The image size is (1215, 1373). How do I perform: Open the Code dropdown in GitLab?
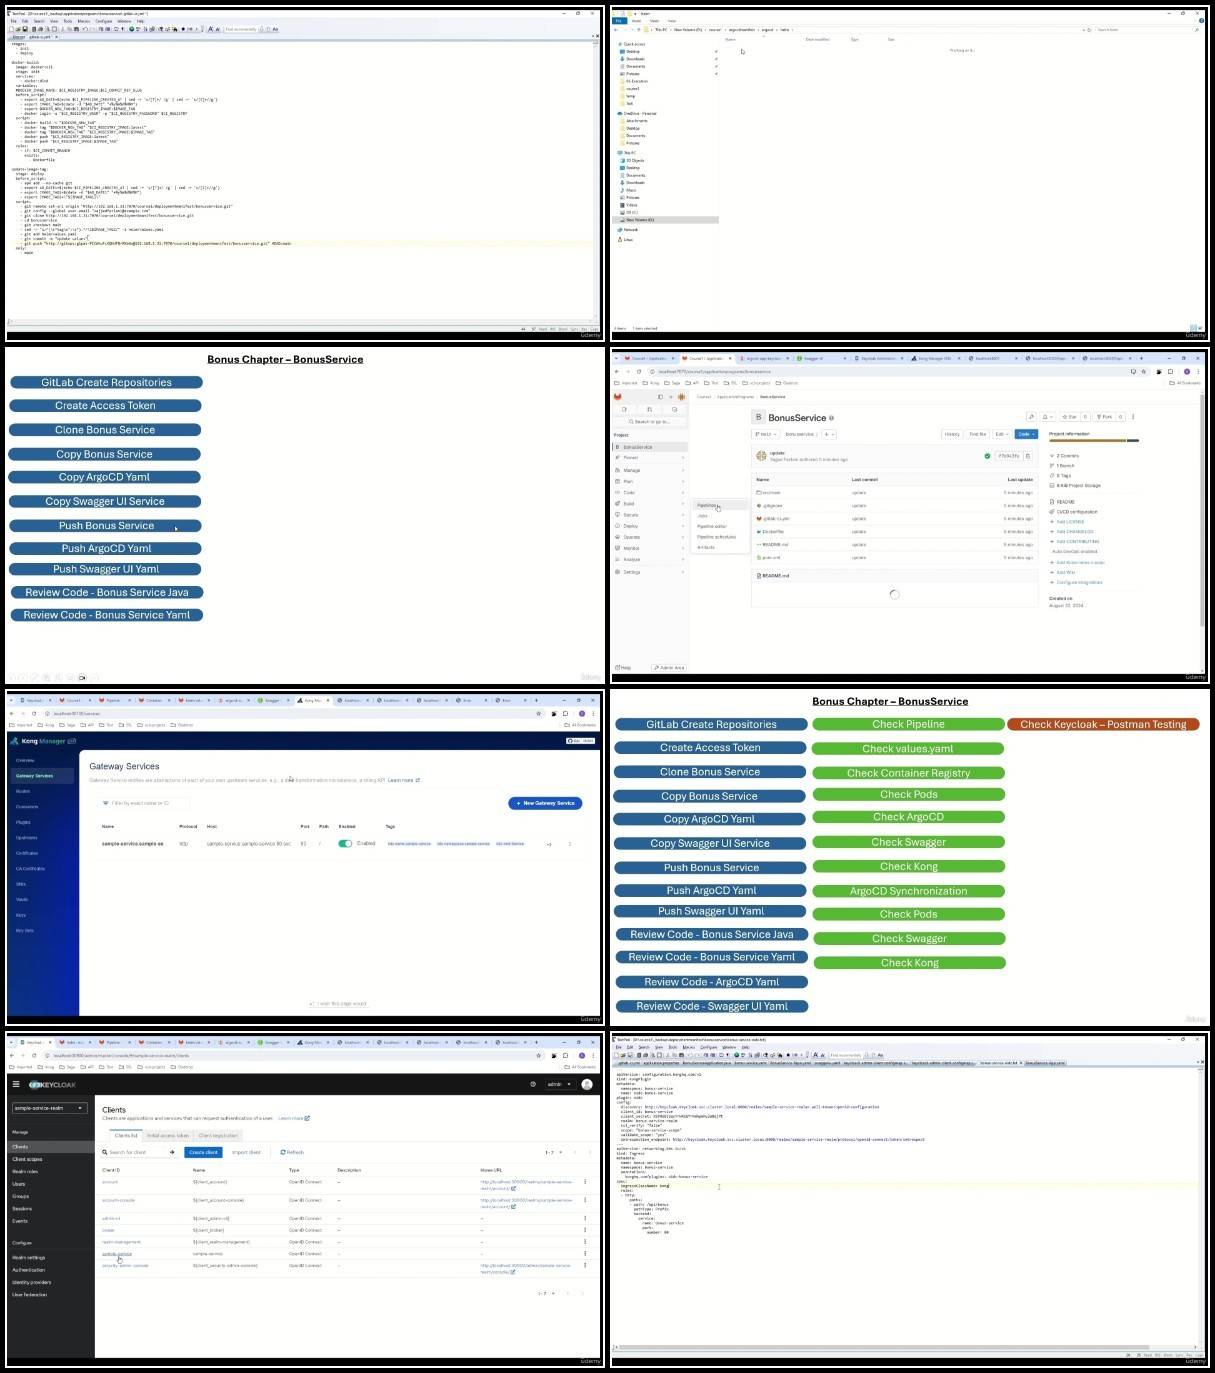click(1025, 434)
